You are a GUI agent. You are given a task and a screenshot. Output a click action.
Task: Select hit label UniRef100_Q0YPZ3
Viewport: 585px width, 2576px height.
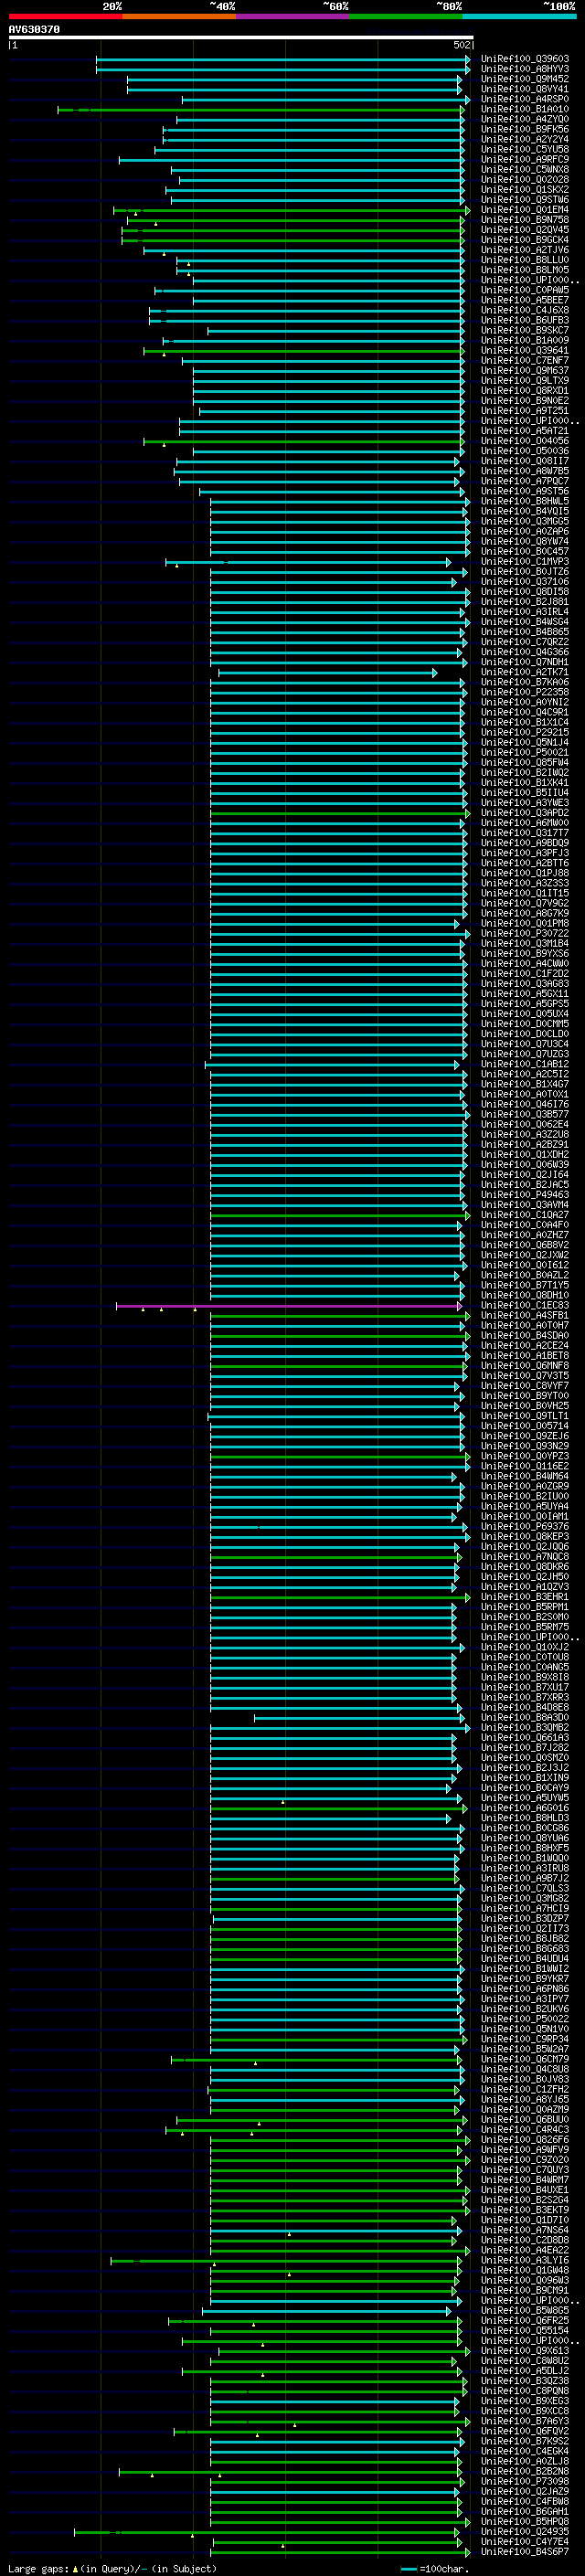tap(525, 1456)
